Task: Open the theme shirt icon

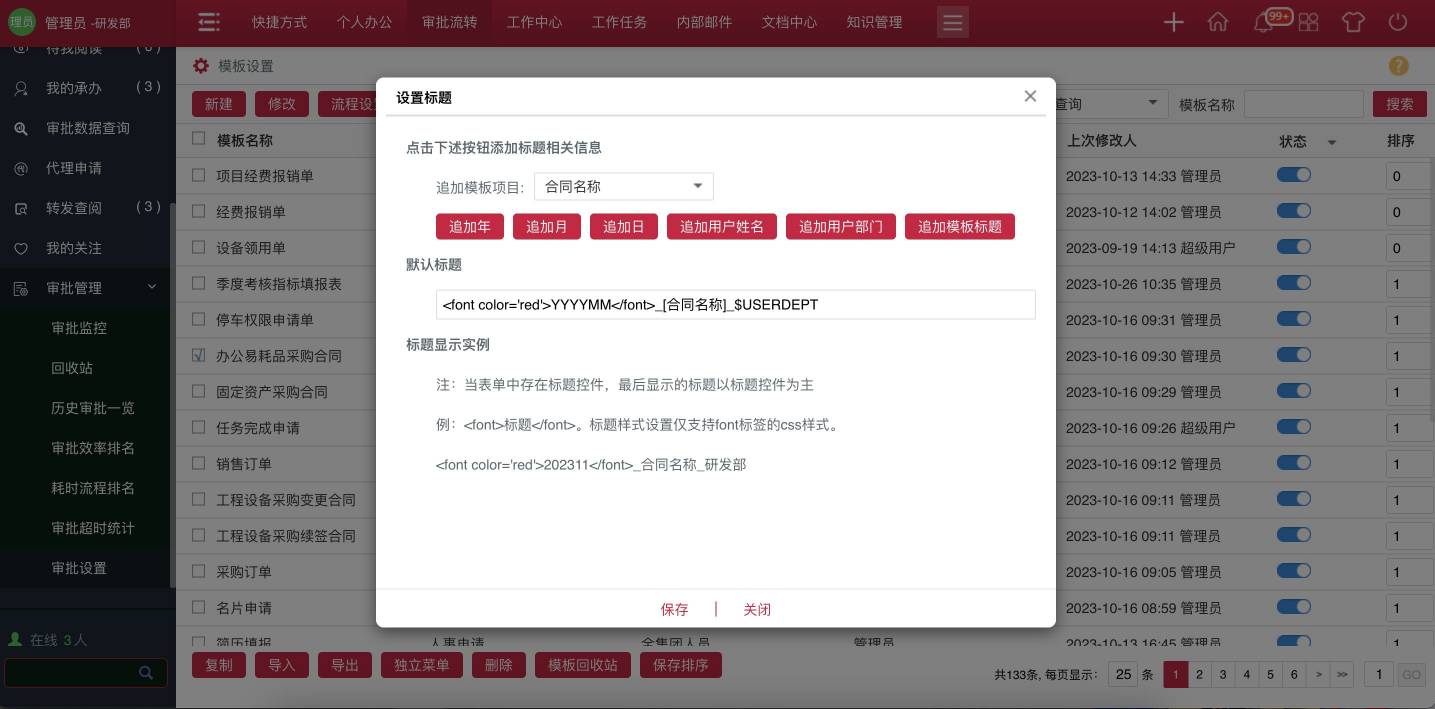Action: point(1352,22)
